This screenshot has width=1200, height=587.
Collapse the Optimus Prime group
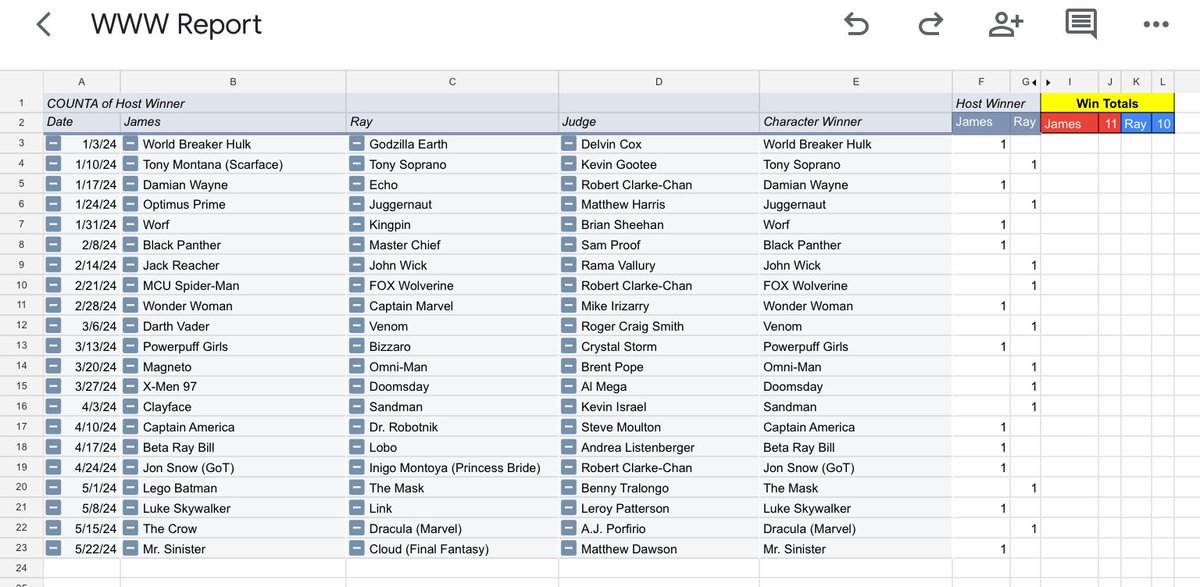pos(130,204)
